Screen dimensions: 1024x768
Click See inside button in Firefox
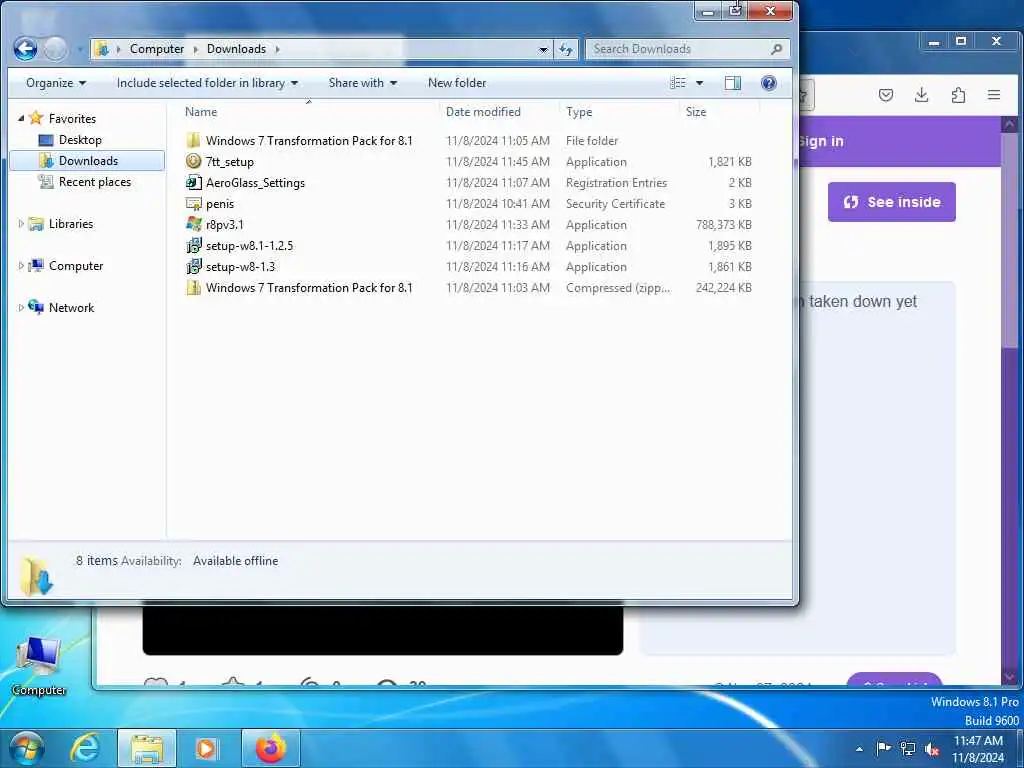pyautogui.click(x=891, y=202)
